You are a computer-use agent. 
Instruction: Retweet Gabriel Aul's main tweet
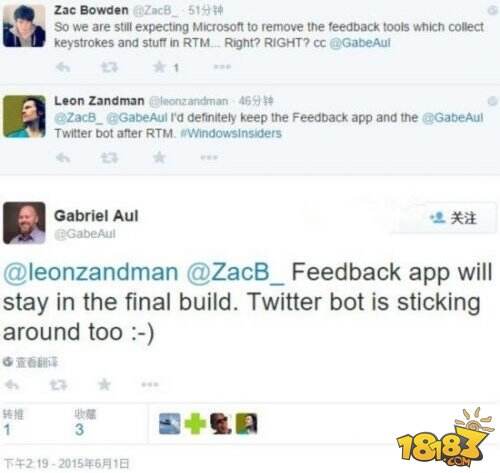[x=59, y=385]
